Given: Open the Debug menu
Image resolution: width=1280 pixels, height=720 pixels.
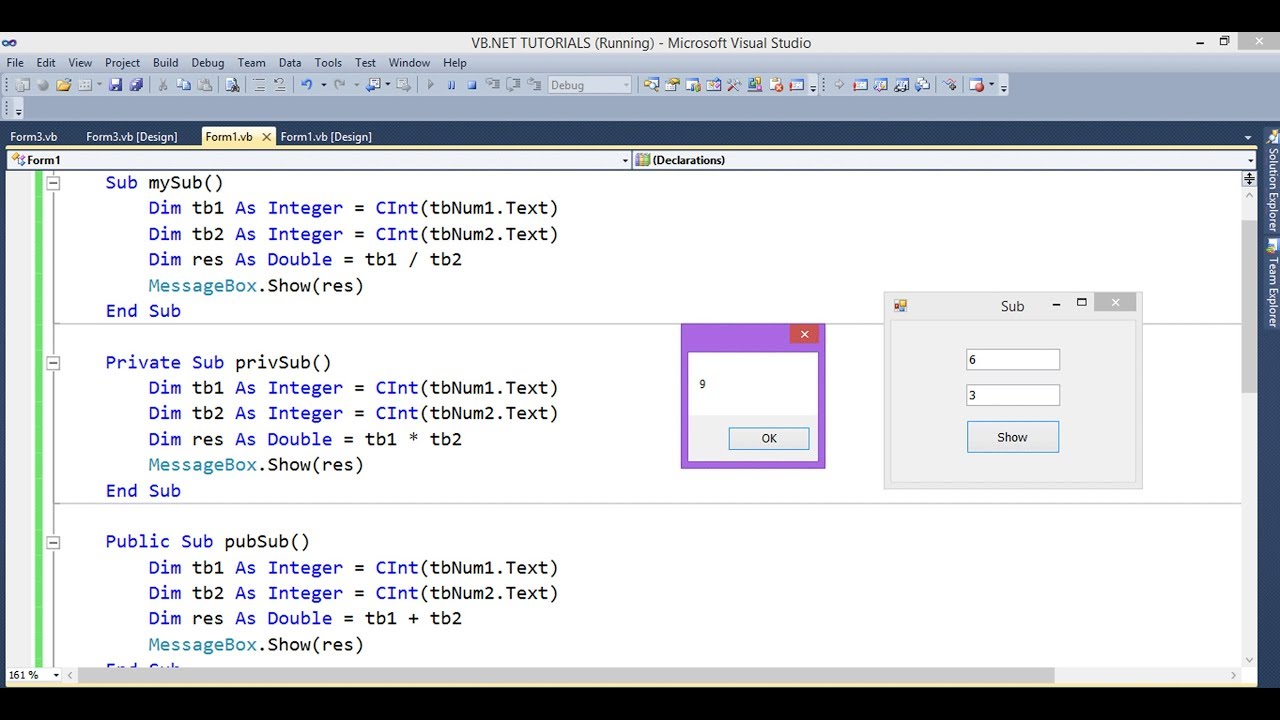Looking at the screenshot, I should click(208, 63).
